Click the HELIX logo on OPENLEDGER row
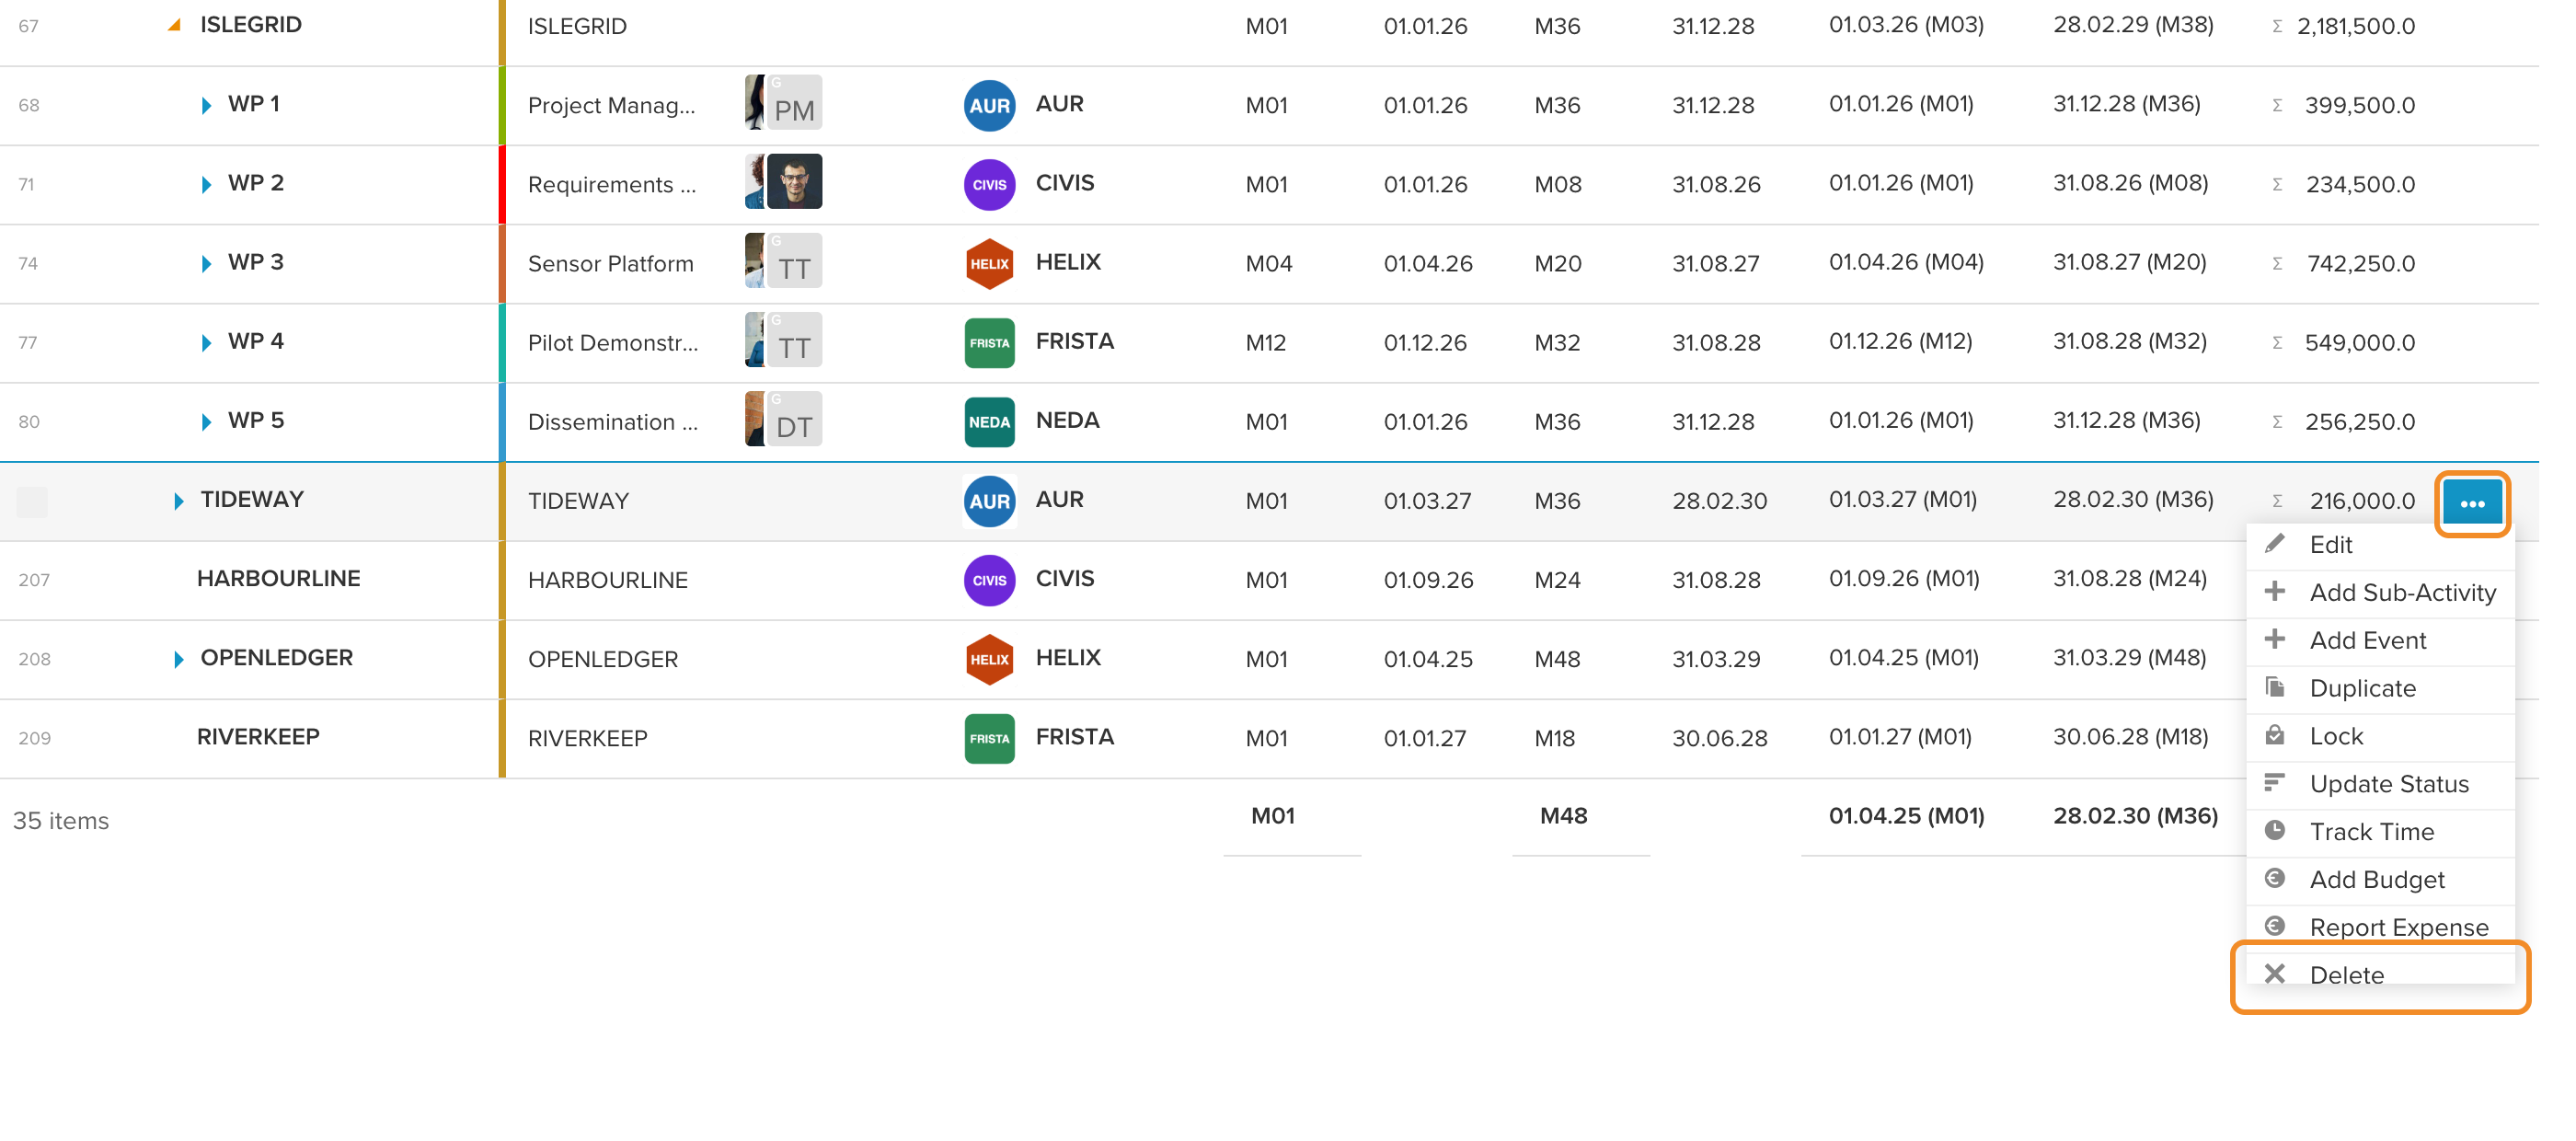2576x1141 pixels. click(989, 659)
